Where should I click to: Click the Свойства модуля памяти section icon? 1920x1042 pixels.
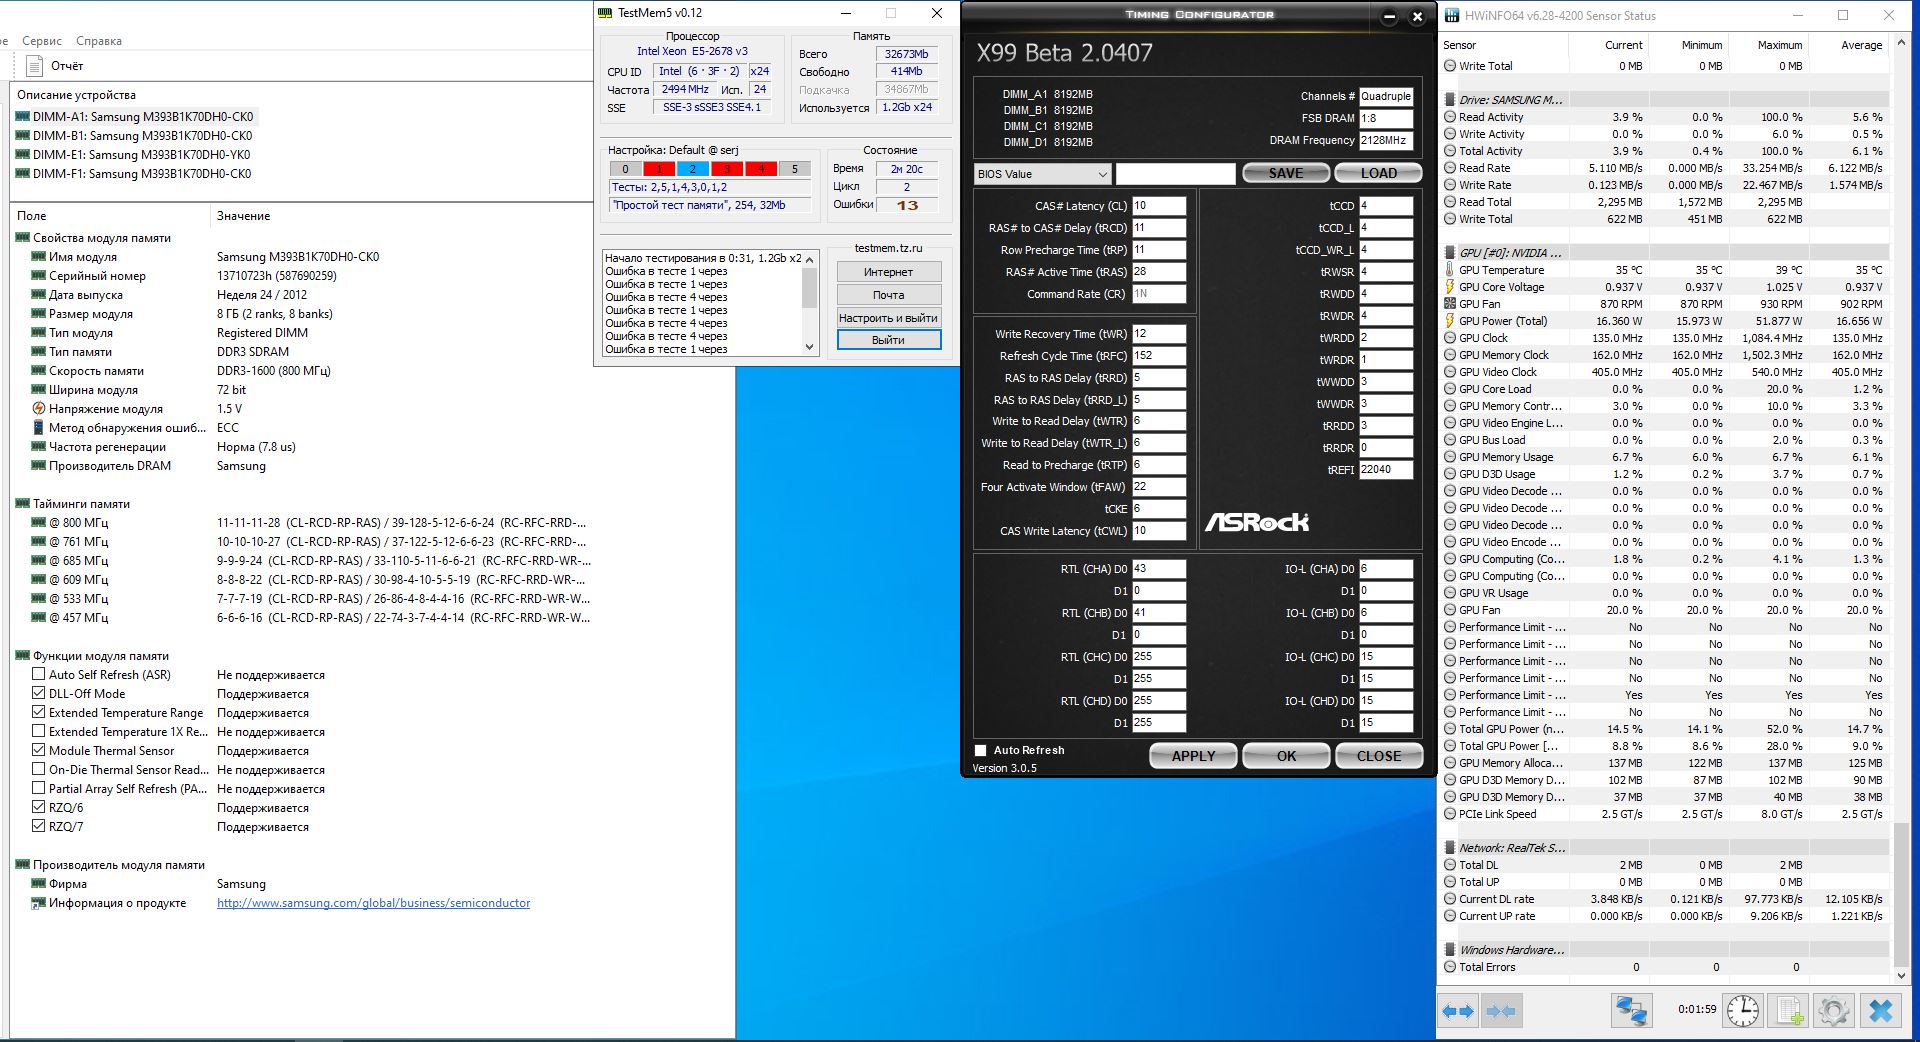coord(22,238)
